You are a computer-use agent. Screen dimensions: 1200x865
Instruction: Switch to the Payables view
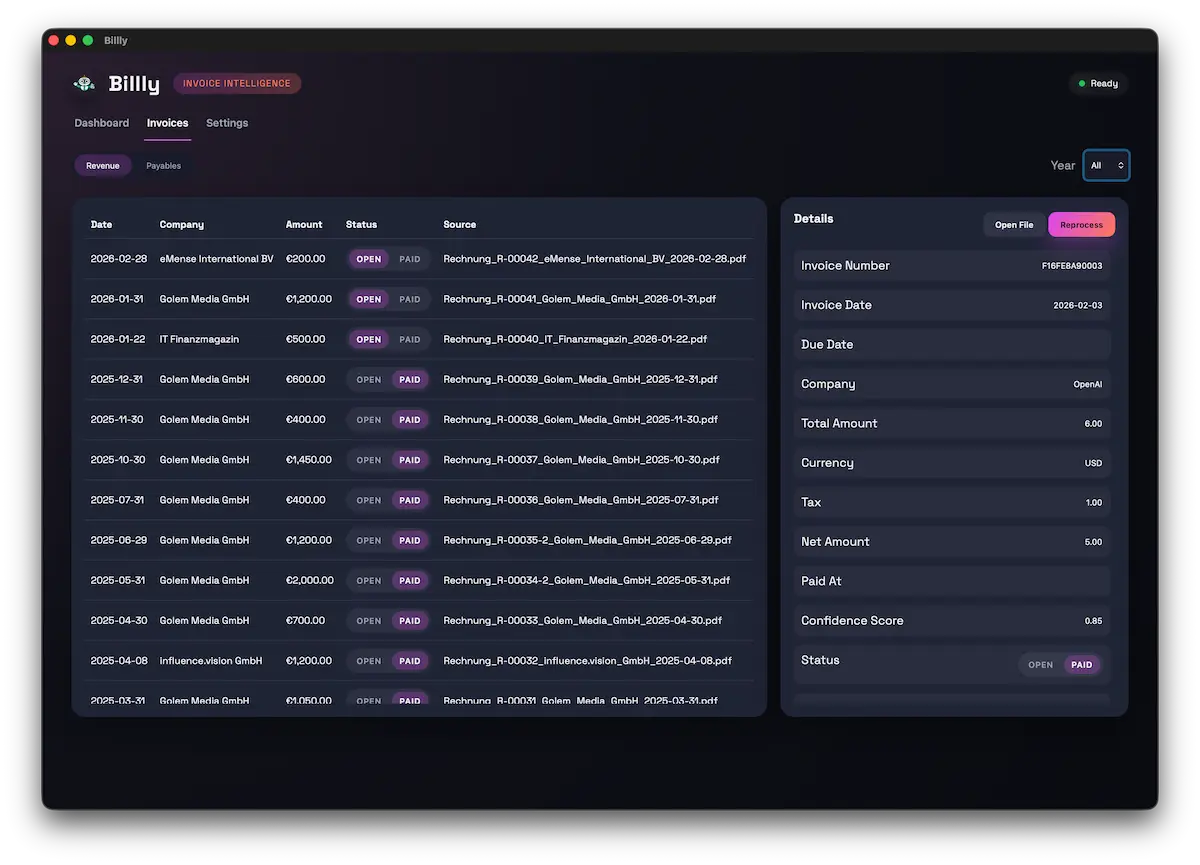click(163, 165)
